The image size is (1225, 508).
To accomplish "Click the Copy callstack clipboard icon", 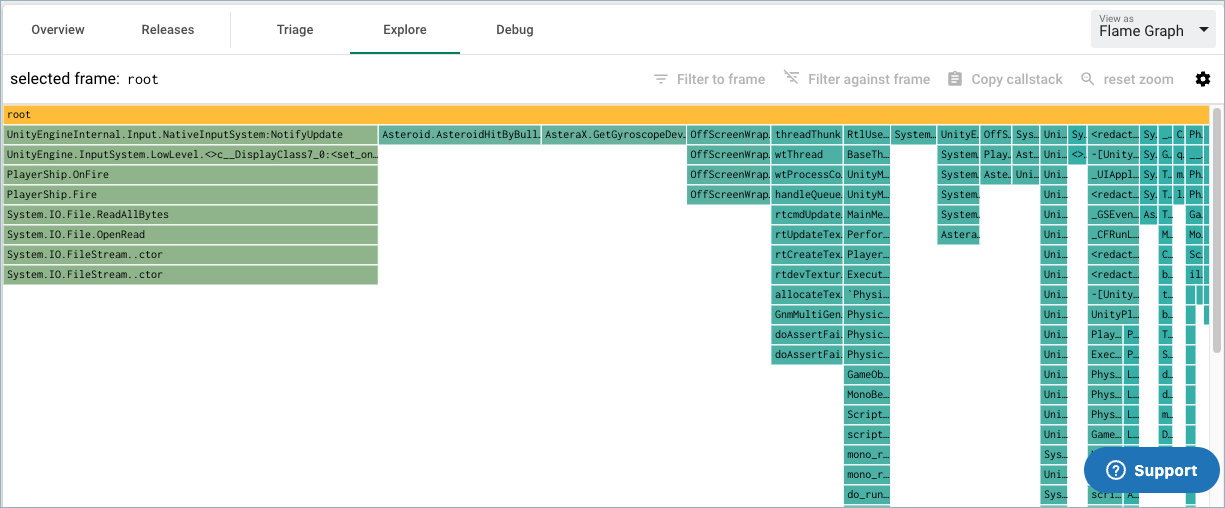I will [954, 79].
